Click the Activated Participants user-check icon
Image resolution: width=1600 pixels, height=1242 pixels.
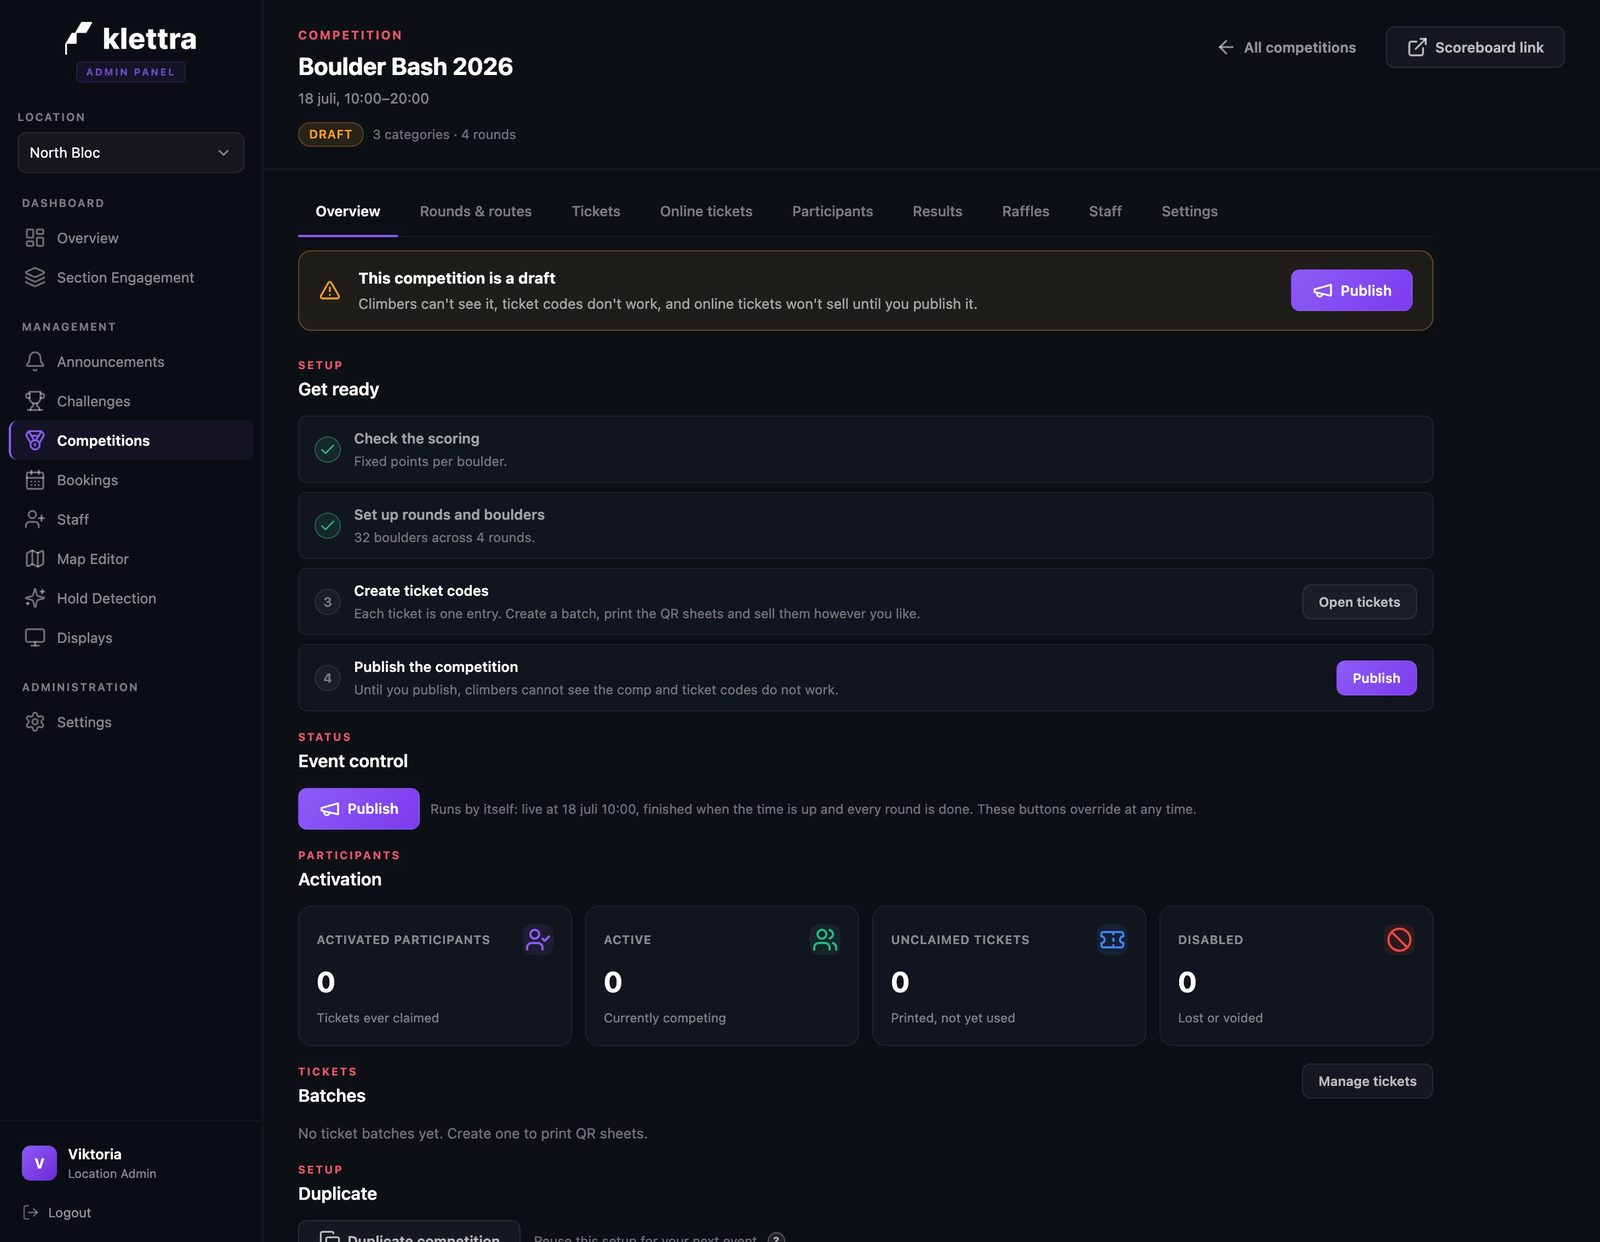click(x=538, y=939)
